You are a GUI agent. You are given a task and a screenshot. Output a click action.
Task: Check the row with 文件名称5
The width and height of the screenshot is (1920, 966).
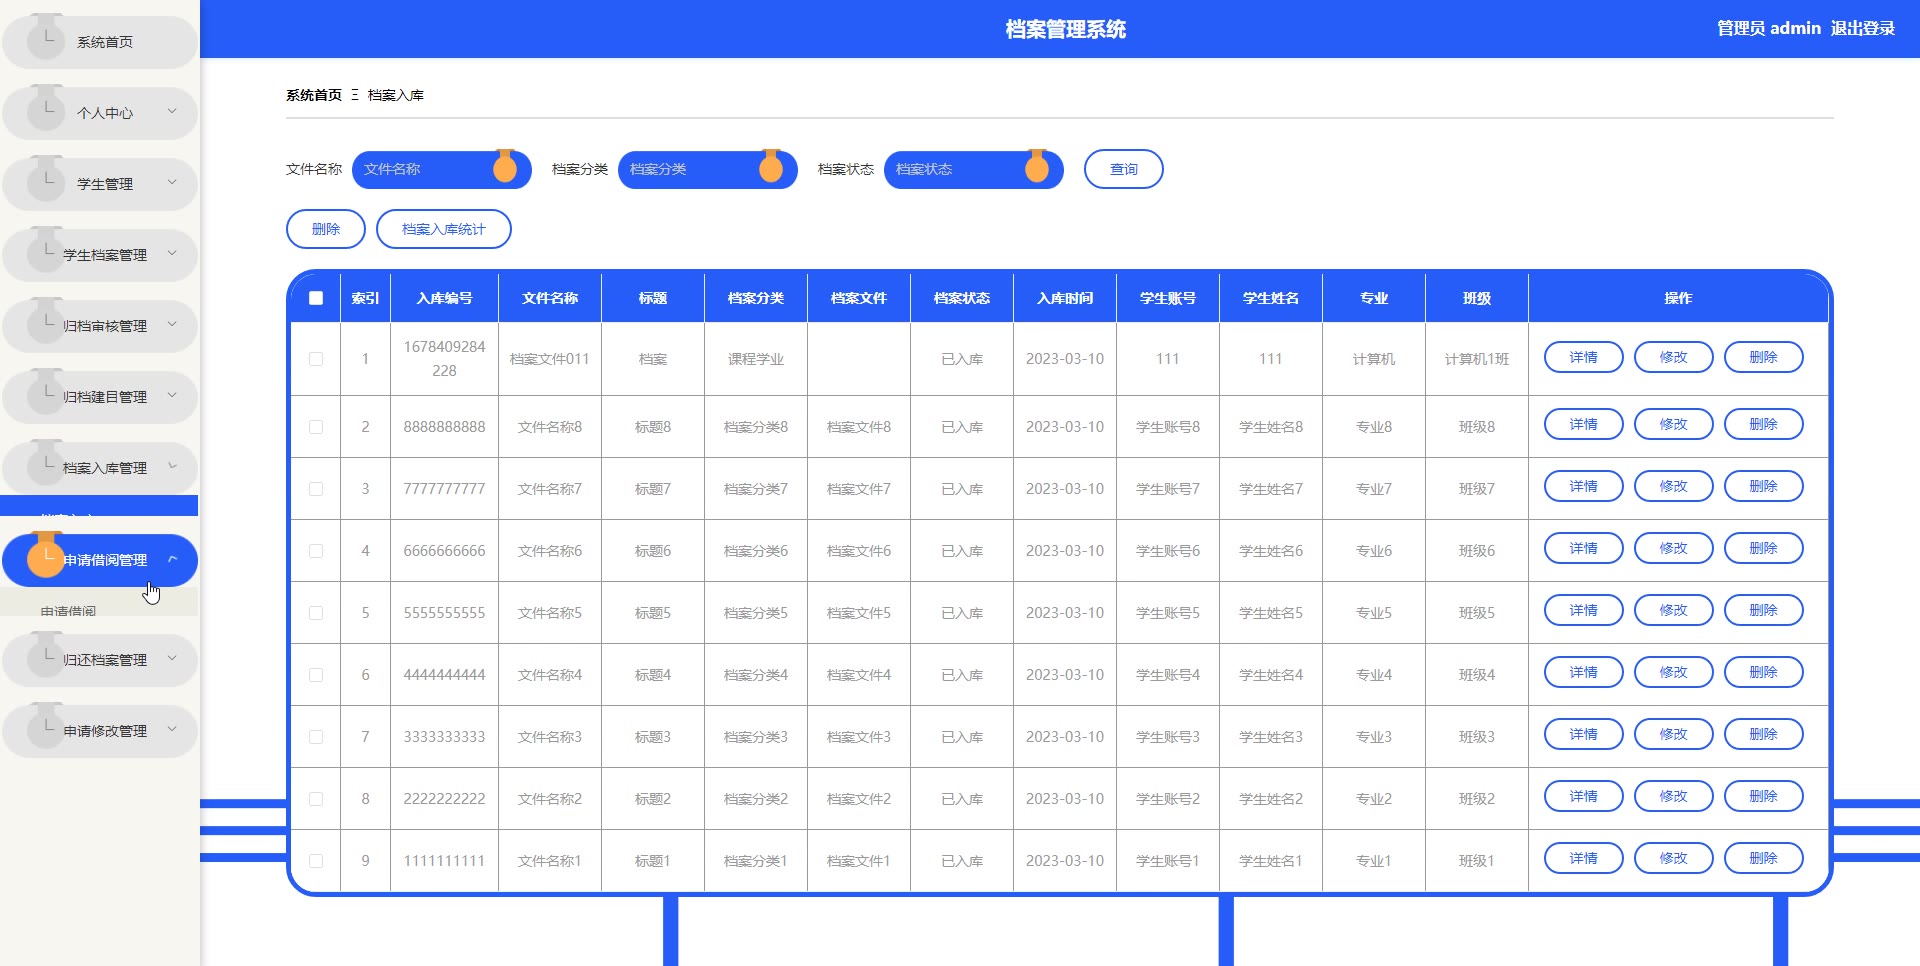click(x=316, y=613)
